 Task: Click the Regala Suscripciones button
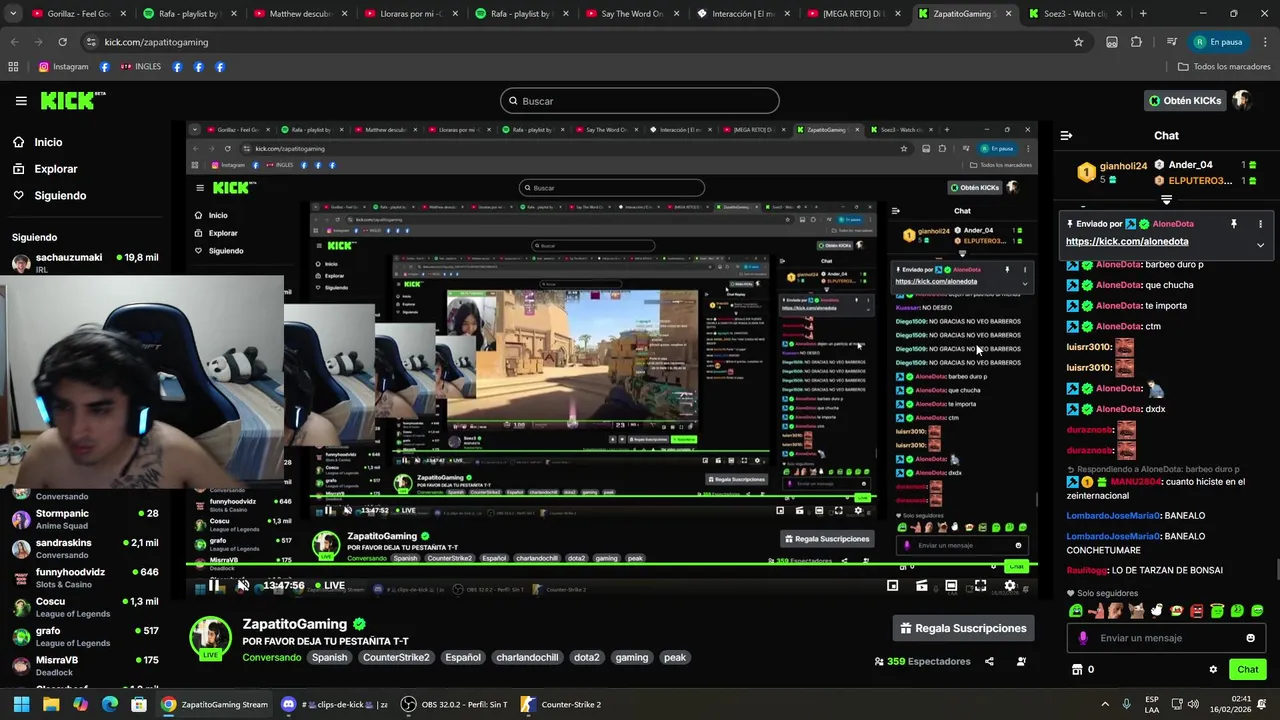tap(963, 628)
